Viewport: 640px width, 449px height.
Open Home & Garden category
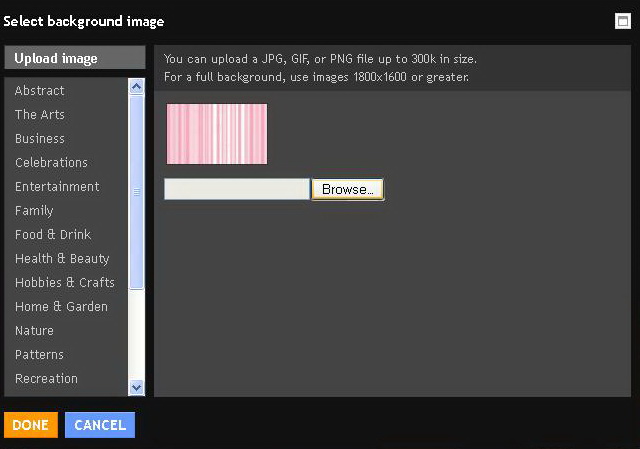coord(62,307)
